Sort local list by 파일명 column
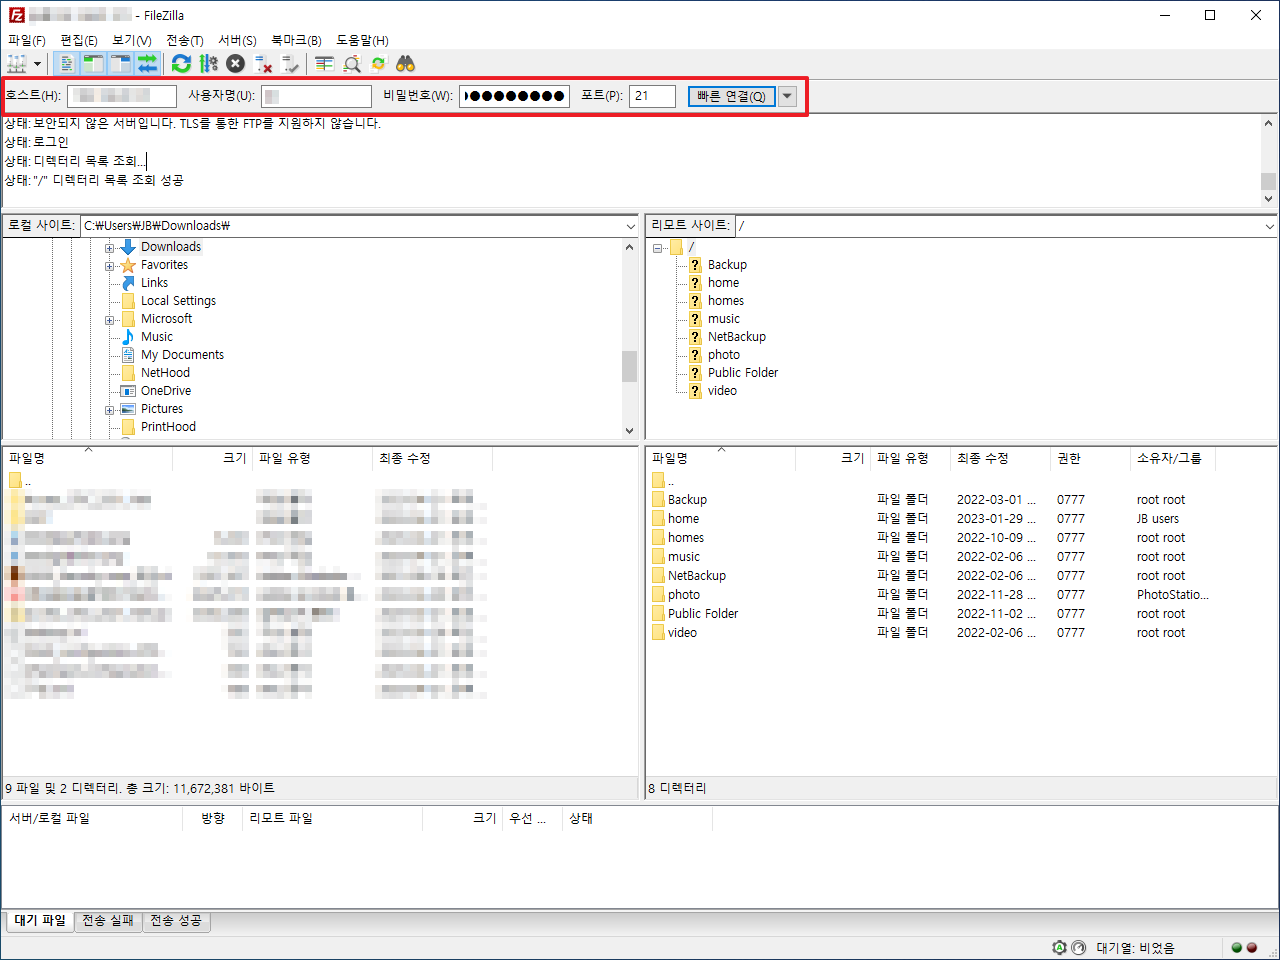The height and width of the screenshot is (960, 1280). tap(88, 458)
